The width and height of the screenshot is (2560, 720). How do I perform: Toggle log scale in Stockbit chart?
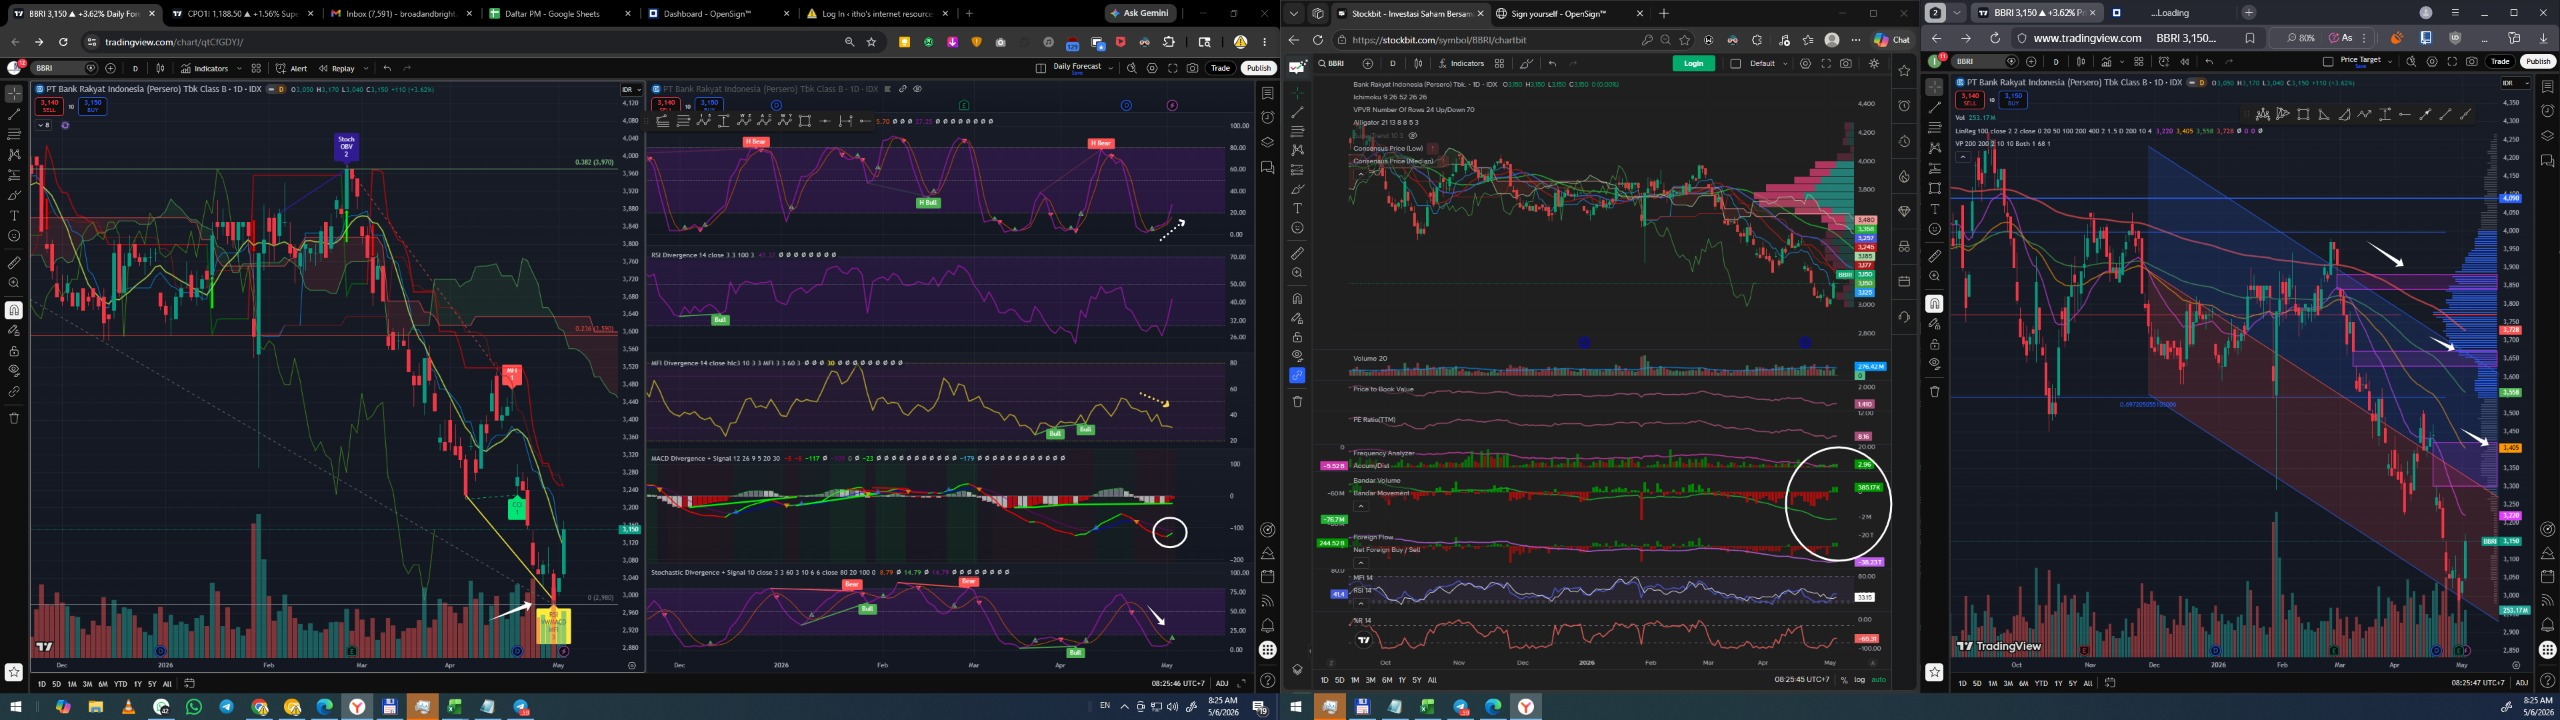pyautogui.click(x=1859, y=680)
